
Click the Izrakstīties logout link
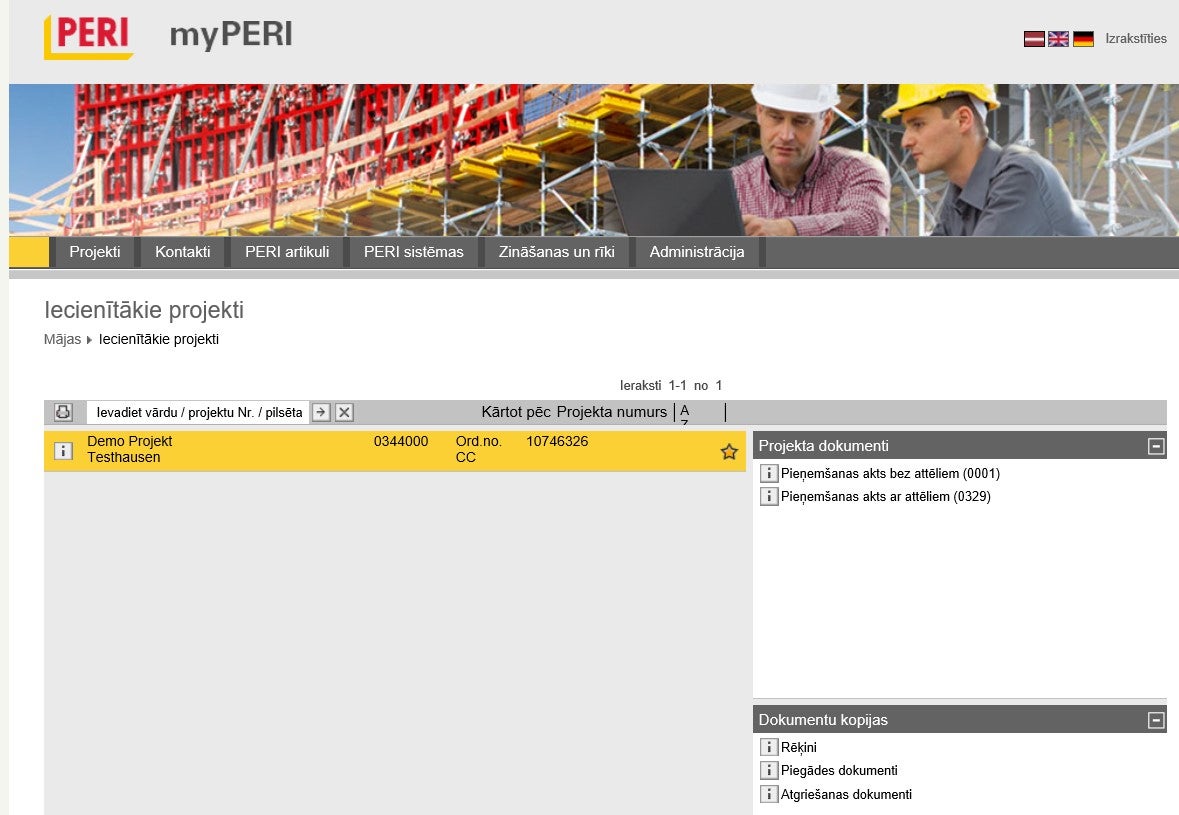(1135, 39)
